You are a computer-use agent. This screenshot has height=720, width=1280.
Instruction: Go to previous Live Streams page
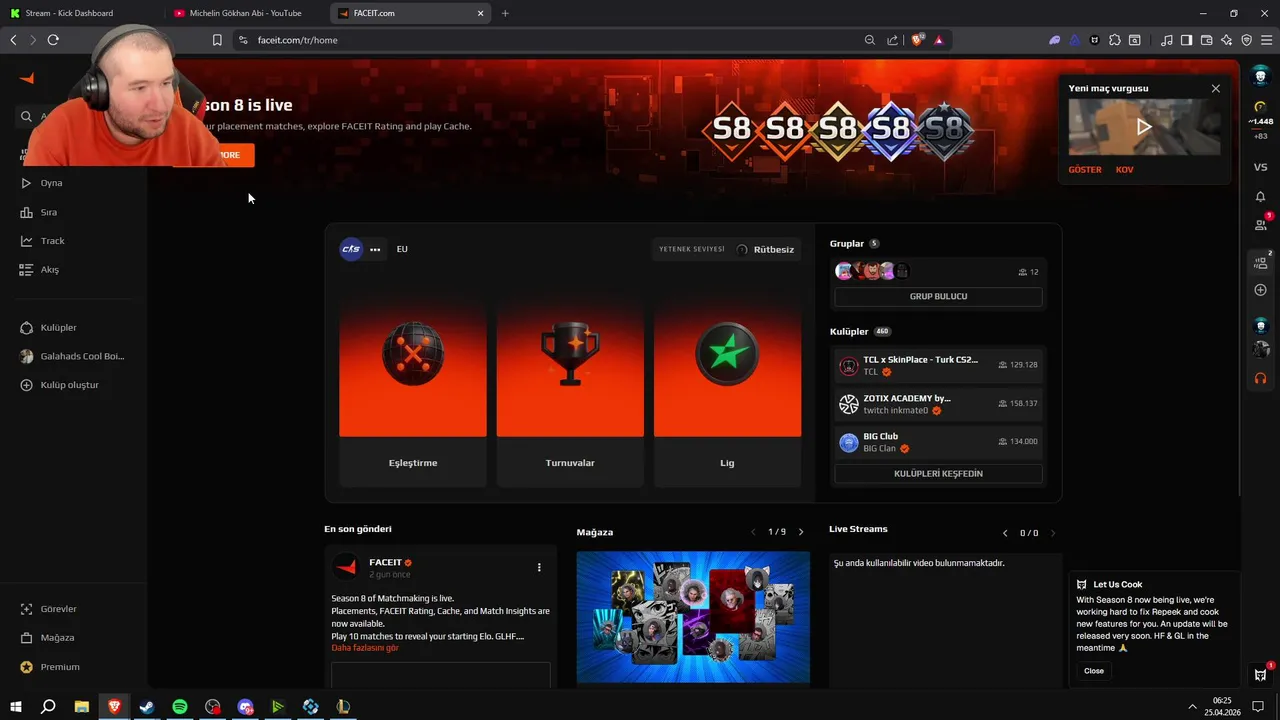pos(1005,533)
